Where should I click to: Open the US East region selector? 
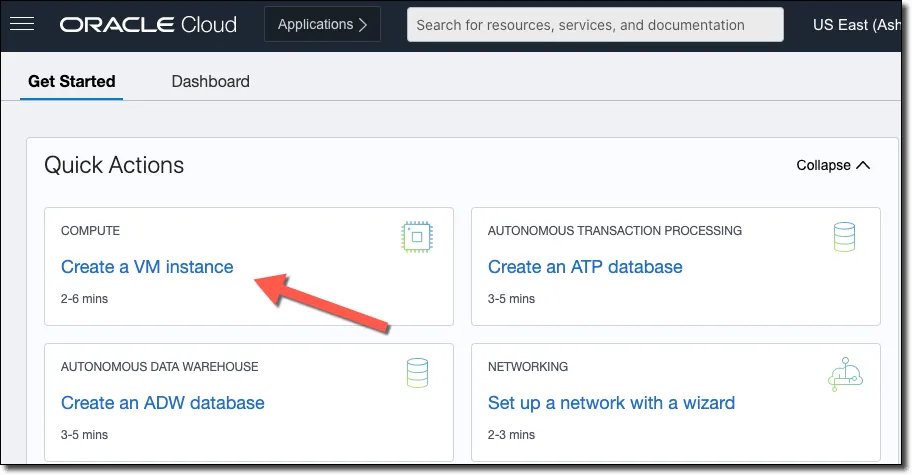(x=857, y=24)
